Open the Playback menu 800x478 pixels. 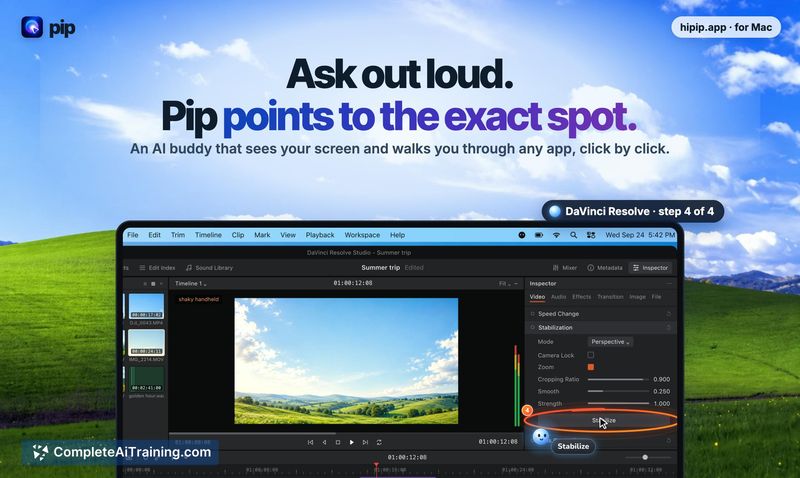point(320,235)
